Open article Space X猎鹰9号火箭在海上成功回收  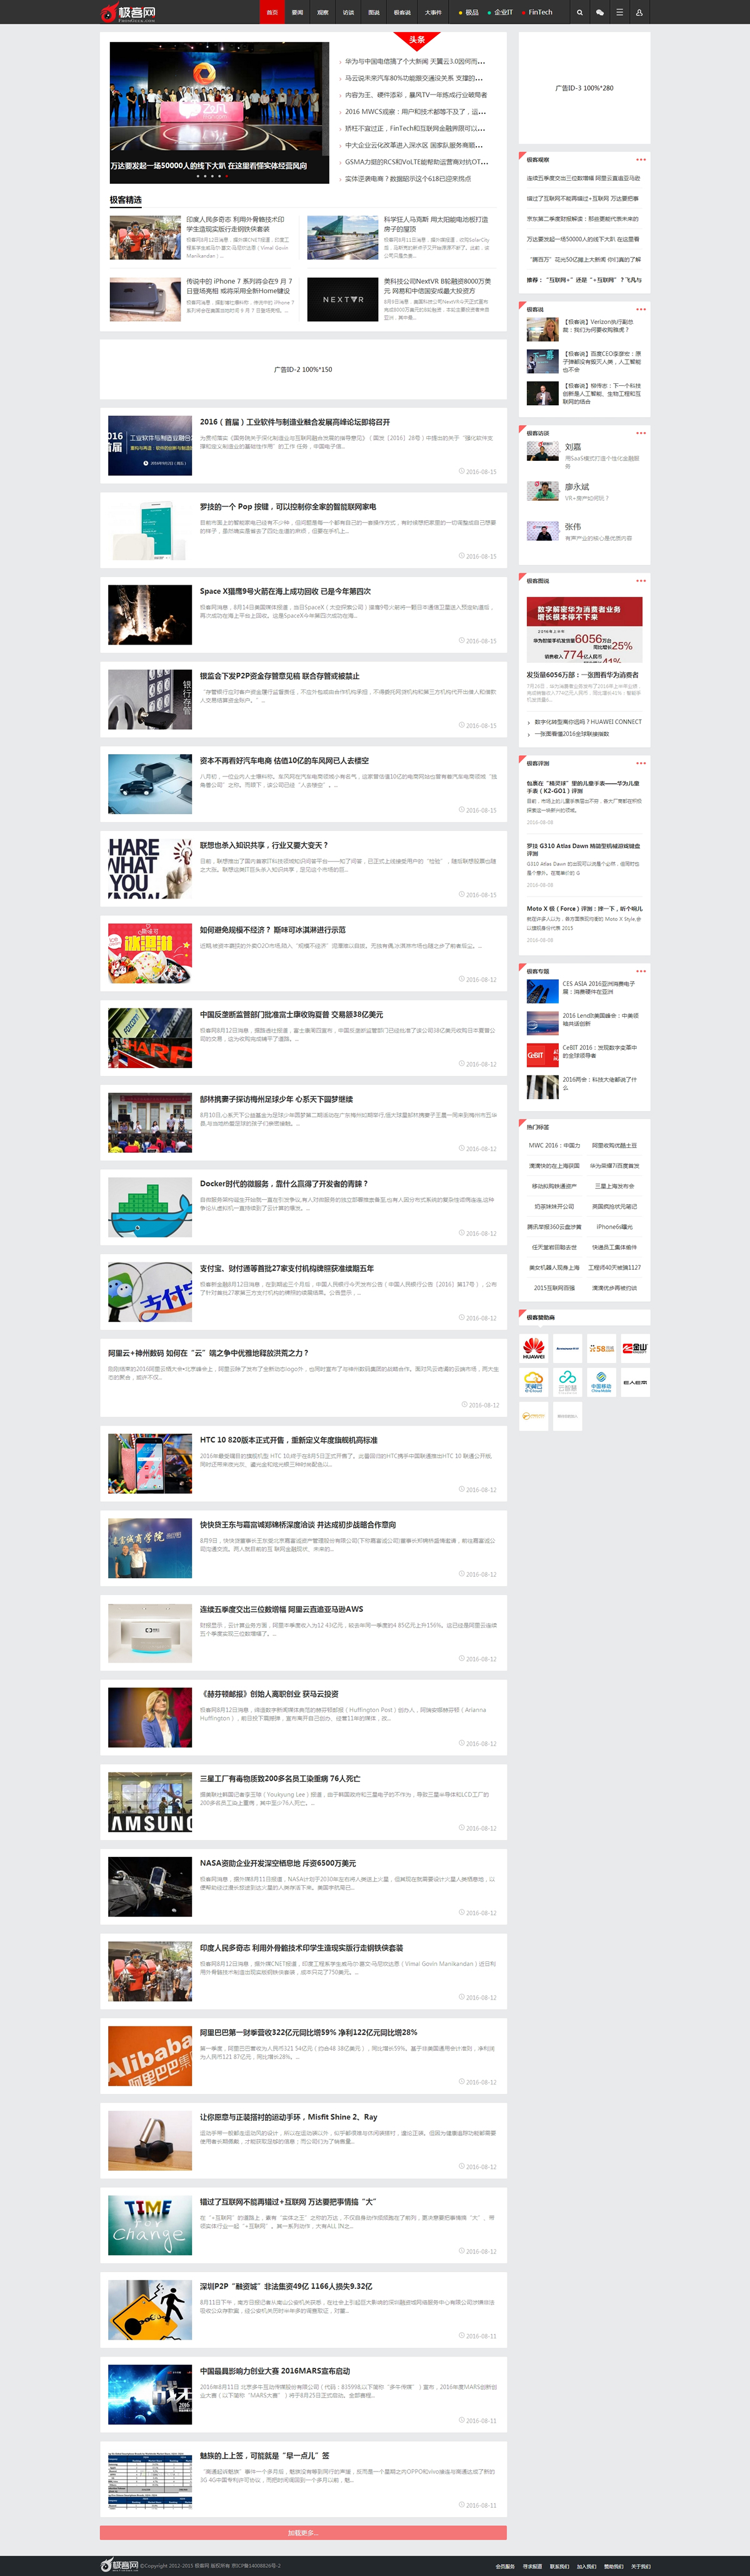click(x=285, y=591)
